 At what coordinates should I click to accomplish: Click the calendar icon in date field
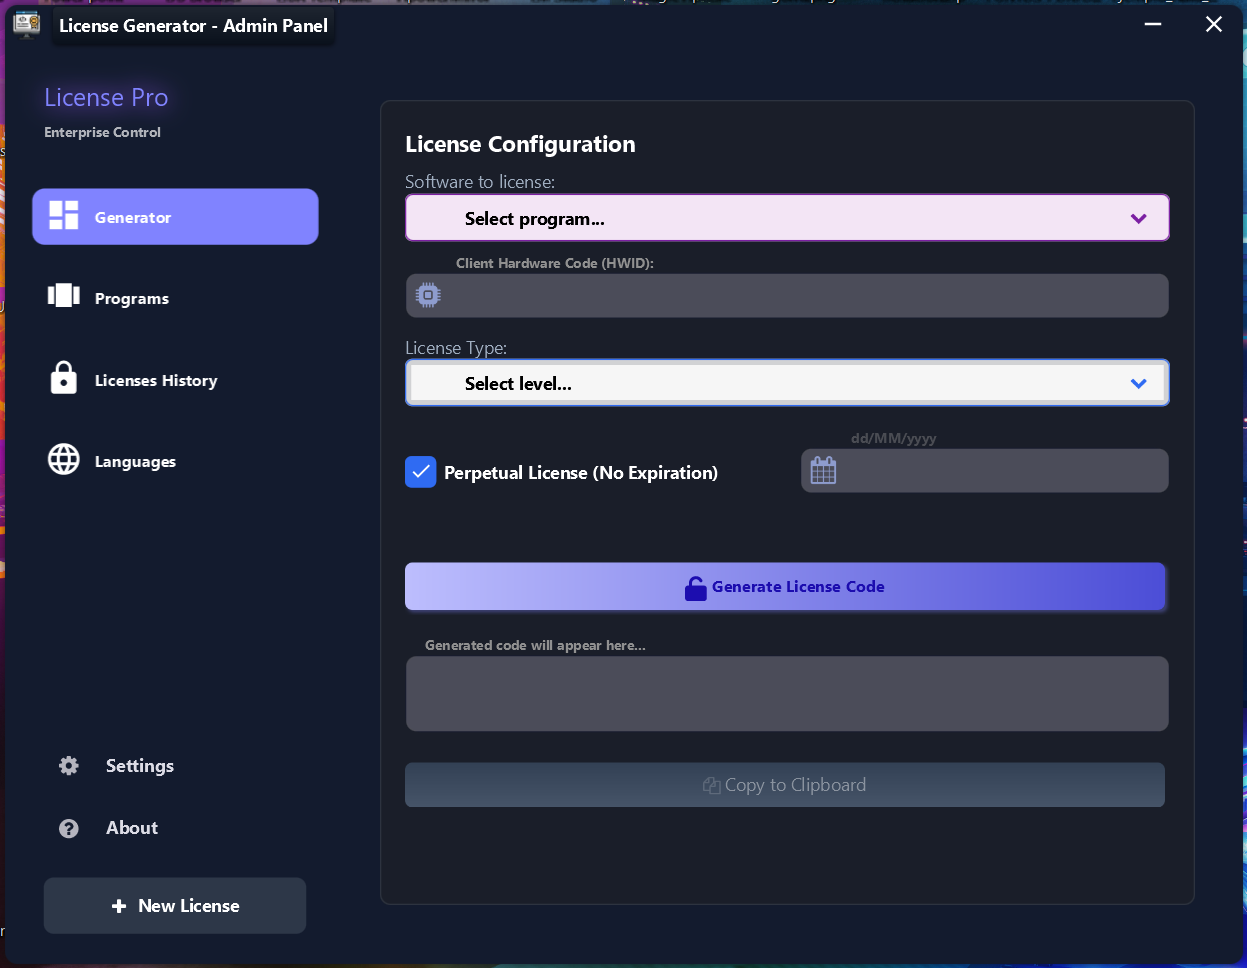[x=823, y=470]
